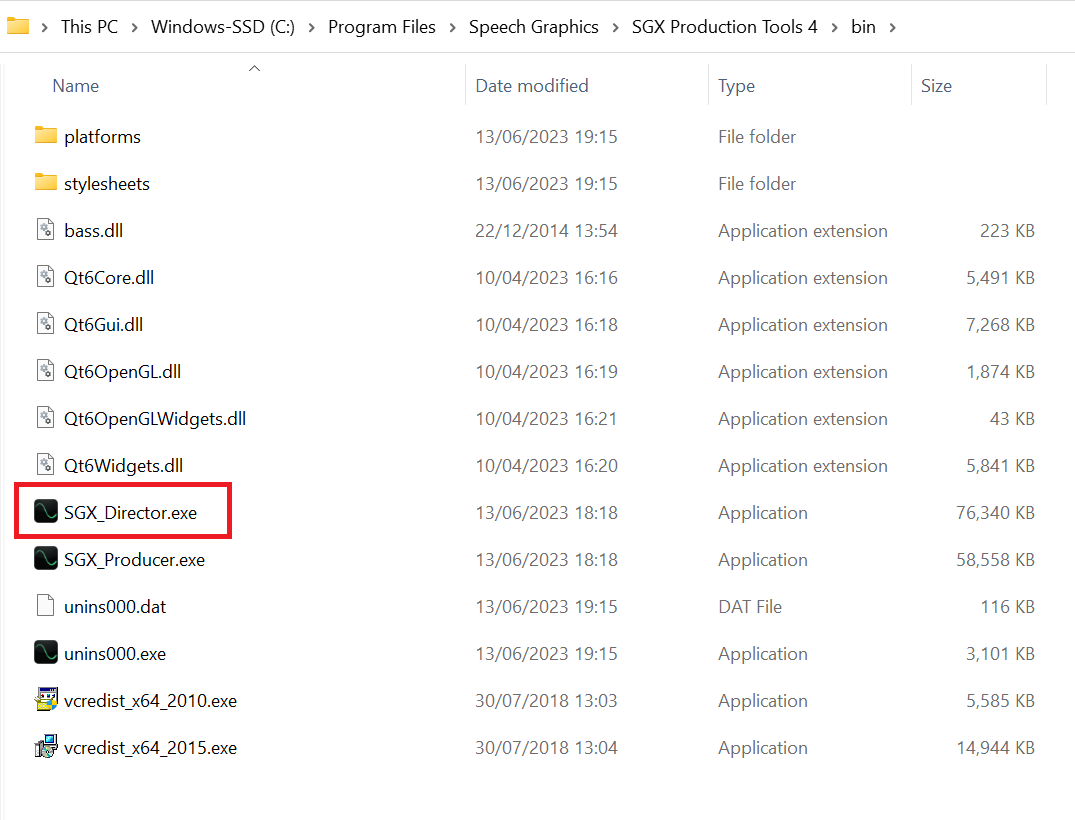The width and height of the screenshot is (1075, 820).
Task: Click the unins000.exe uninstaller icon
Action: [46, 653]
